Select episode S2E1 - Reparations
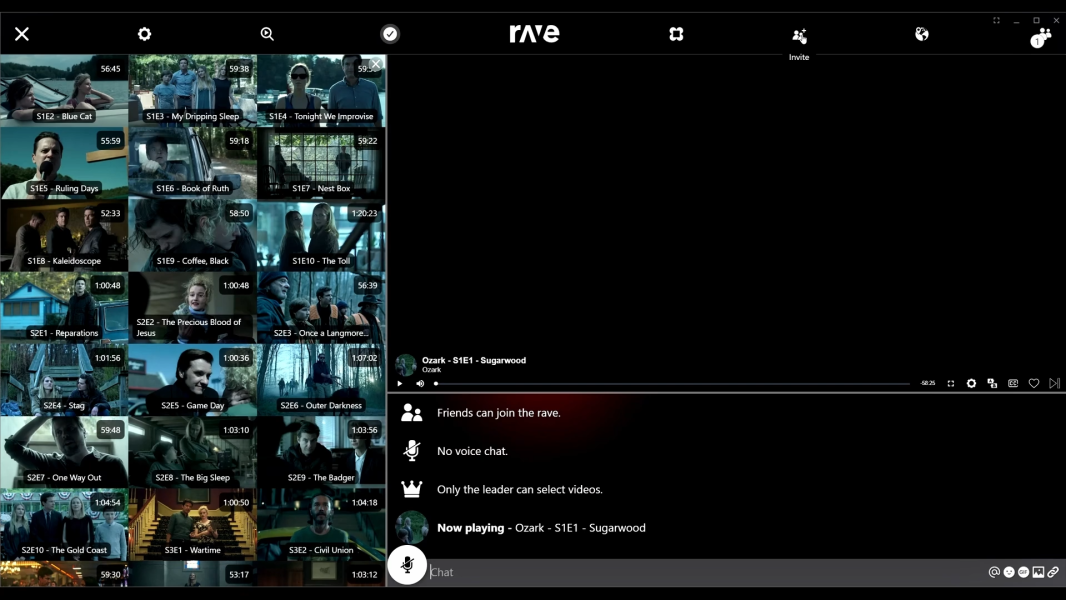 click(x=64, y=308)
